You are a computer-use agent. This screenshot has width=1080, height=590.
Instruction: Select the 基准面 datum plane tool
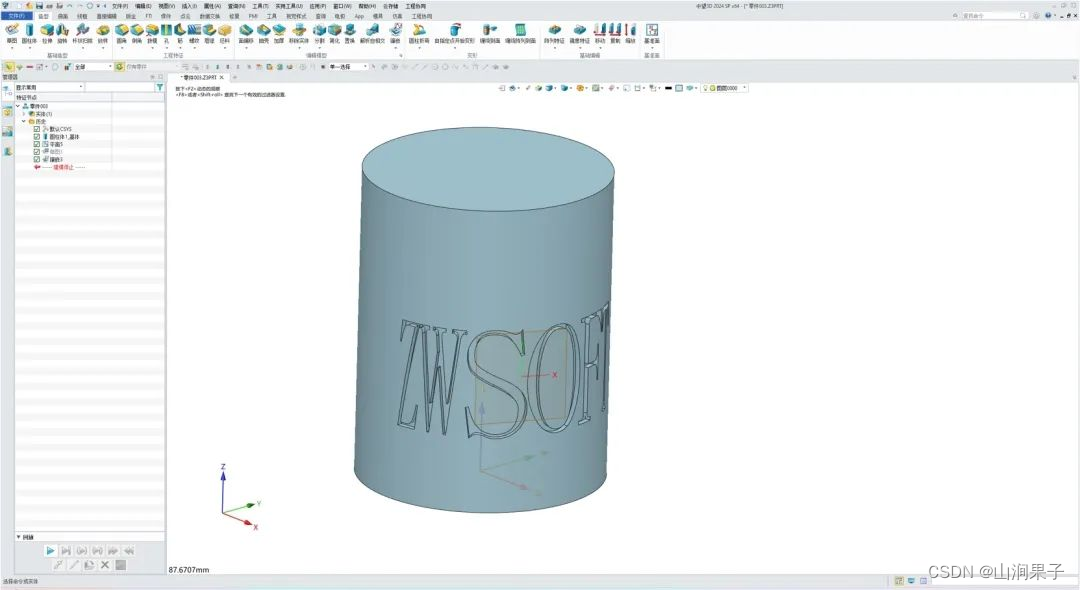point(652,32)
